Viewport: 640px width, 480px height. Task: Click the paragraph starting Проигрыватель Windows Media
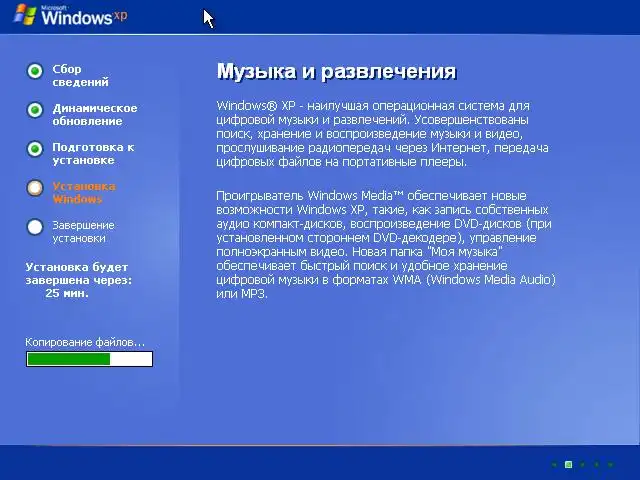click(386, 244)
